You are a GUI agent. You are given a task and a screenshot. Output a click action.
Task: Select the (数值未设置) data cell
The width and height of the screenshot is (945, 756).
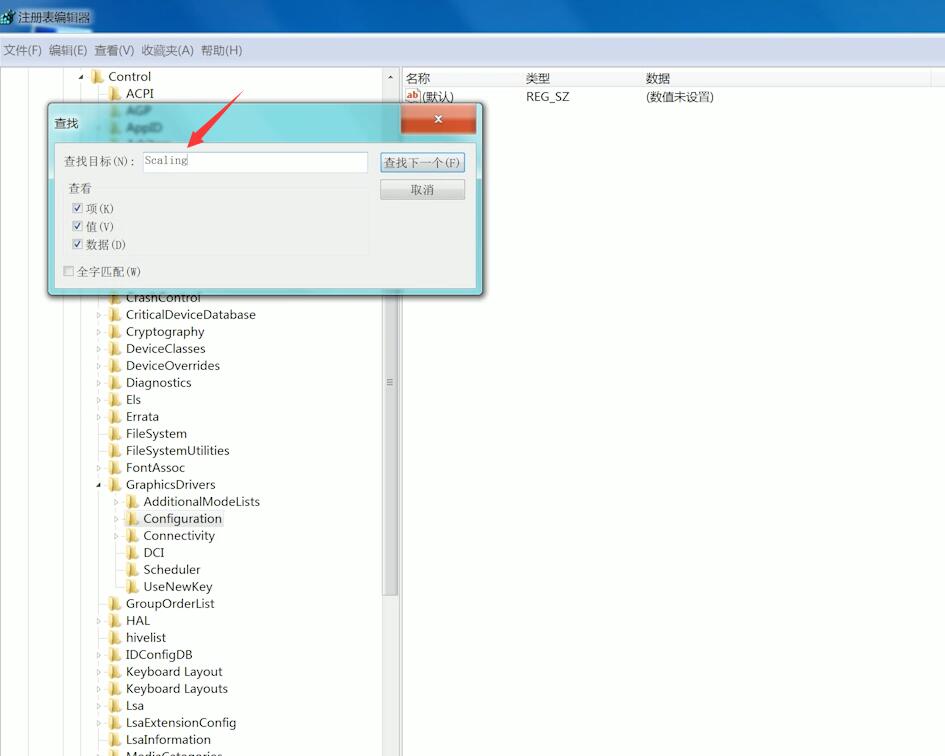click(x=679, y=97)
